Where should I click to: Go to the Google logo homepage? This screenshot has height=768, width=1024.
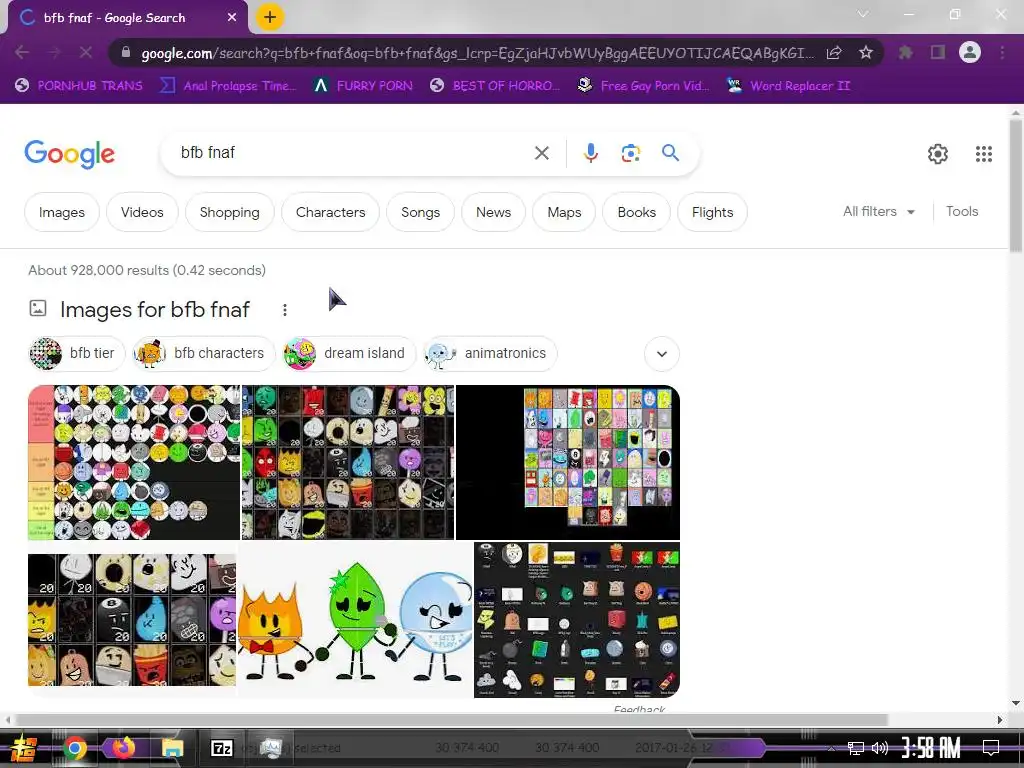(x=69, y=154)
